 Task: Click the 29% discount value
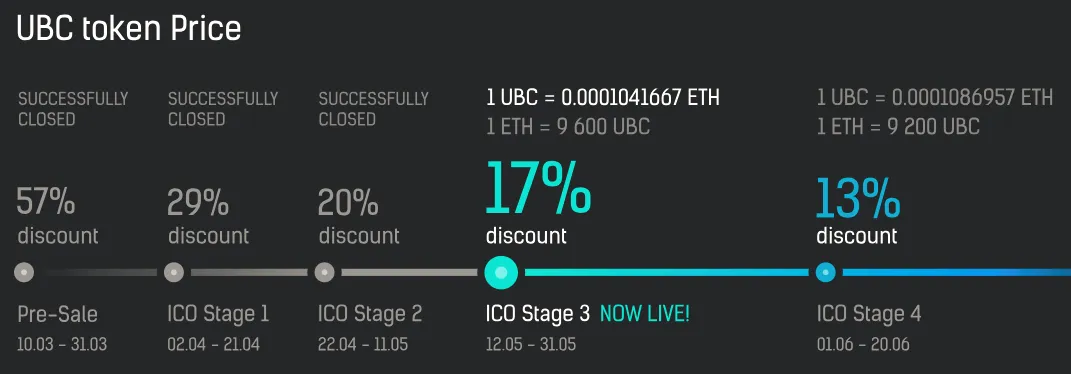coord(197,202)
